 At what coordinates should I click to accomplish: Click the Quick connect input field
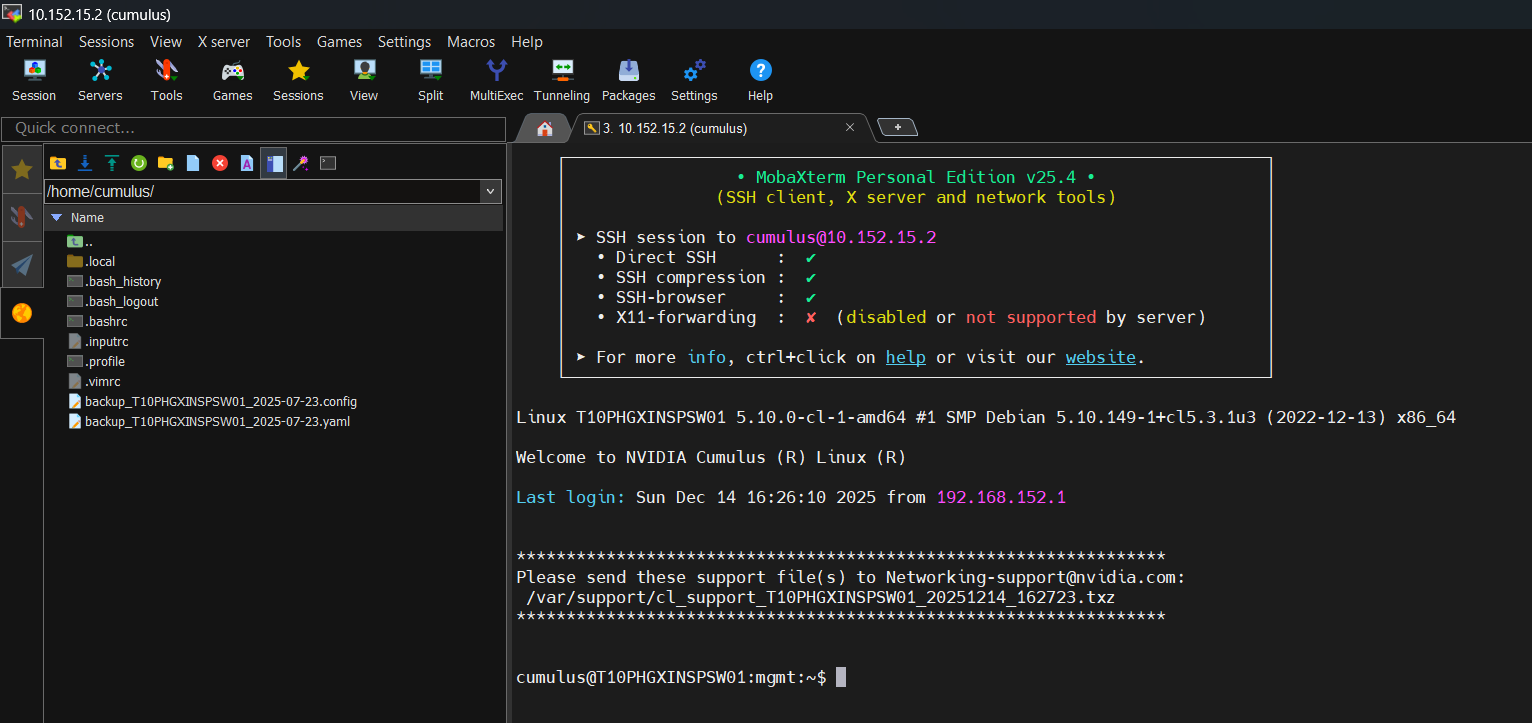(254, 129)
